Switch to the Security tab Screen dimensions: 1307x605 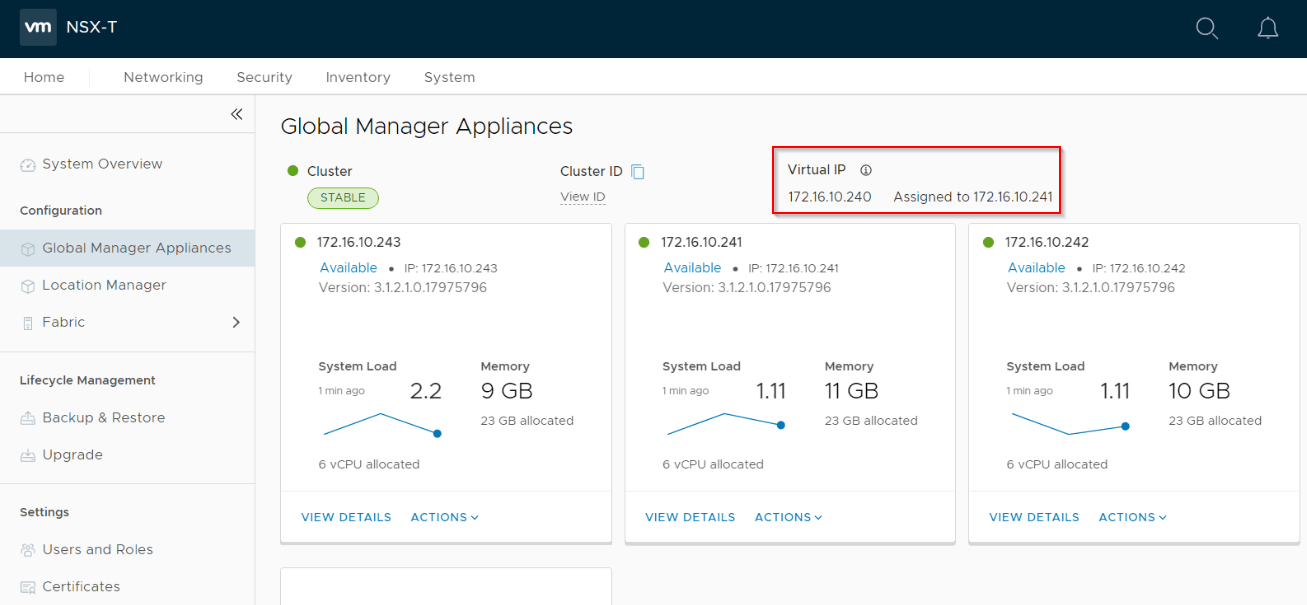tap(264, 77)
